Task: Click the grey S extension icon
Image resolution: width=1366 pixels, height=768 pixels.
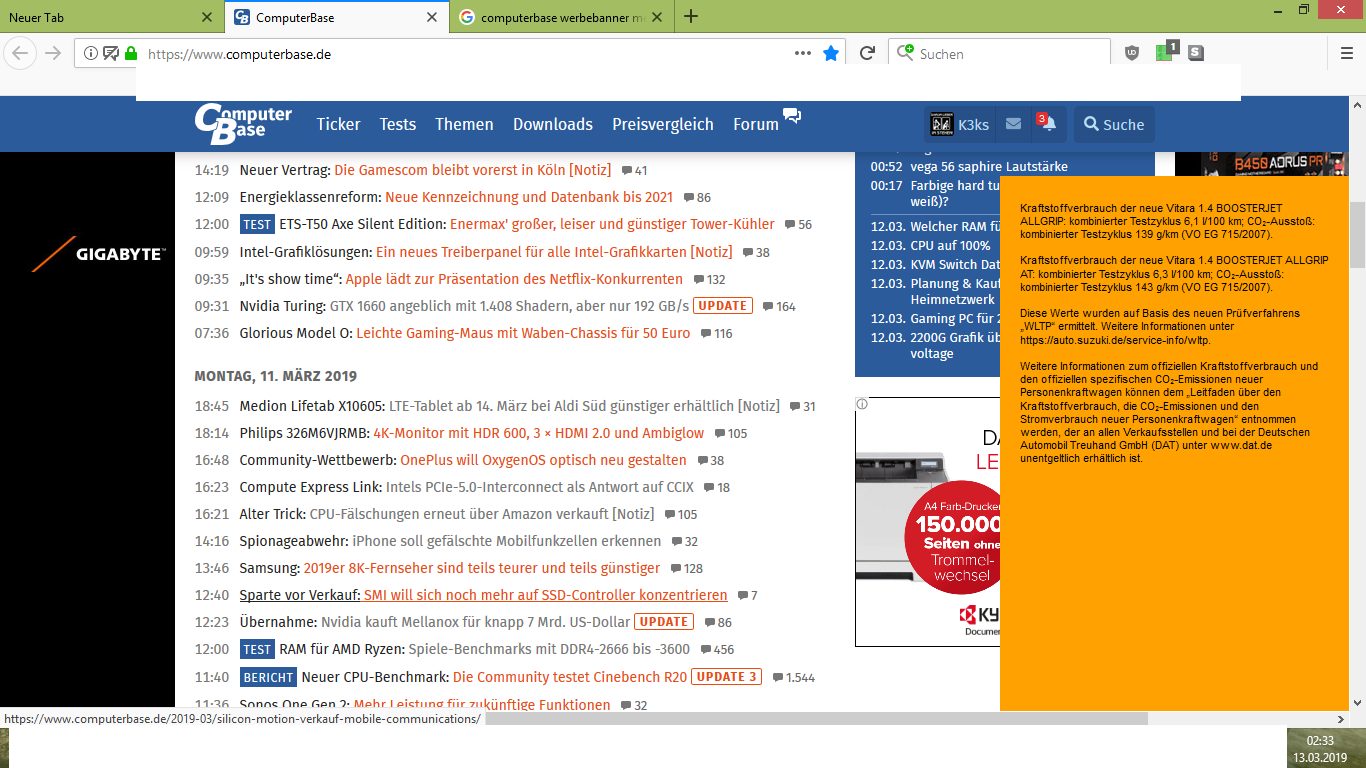Action: coord(1196,53)
